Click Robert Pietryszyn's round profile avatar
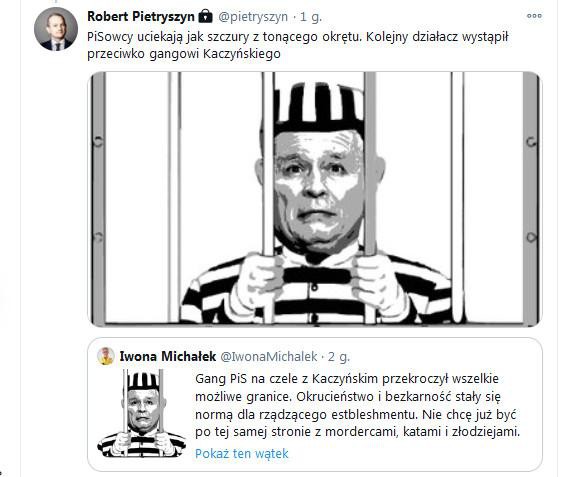 56,29
